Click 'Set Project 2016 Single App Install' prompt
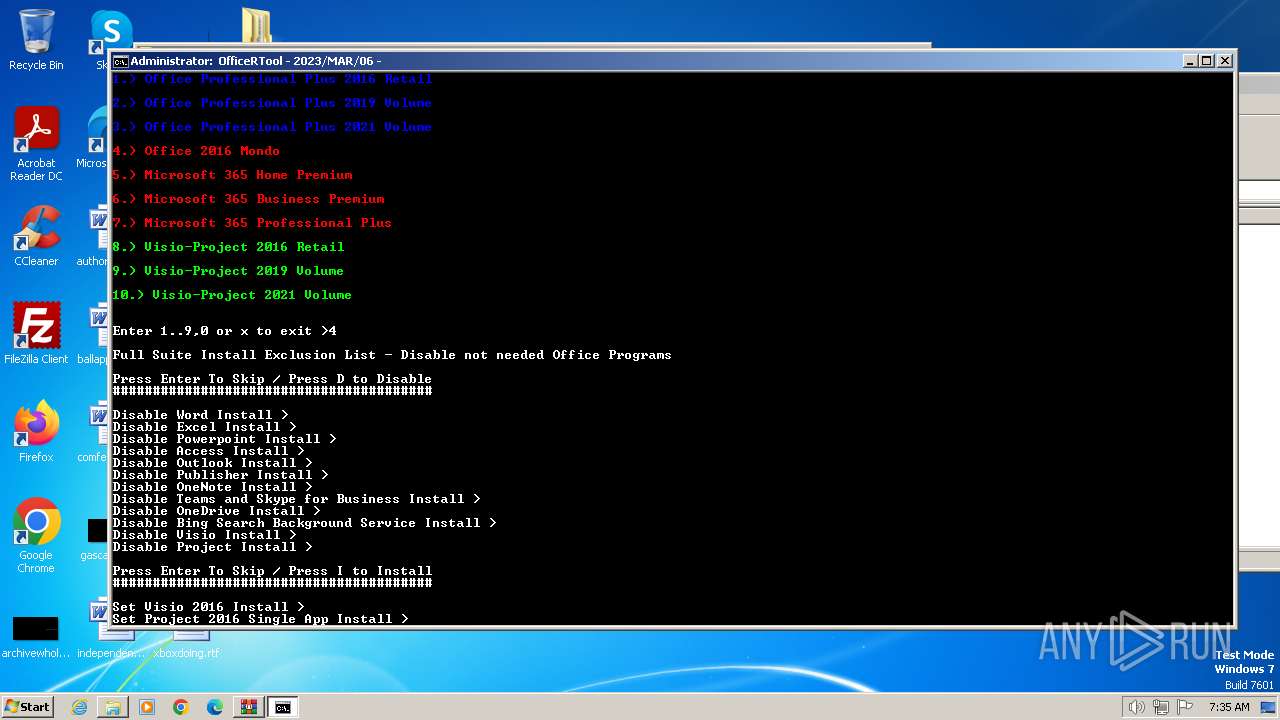 point(260,619)
